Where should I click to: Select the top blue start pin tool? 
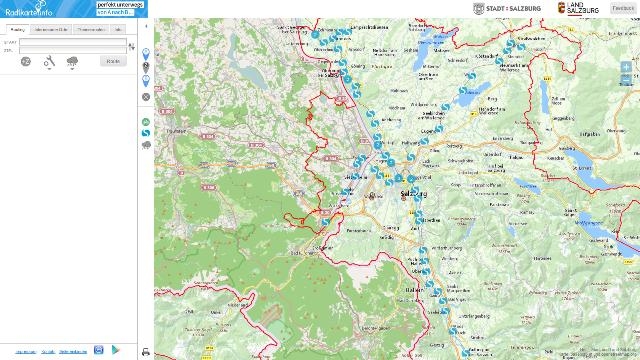coord(146,54)
